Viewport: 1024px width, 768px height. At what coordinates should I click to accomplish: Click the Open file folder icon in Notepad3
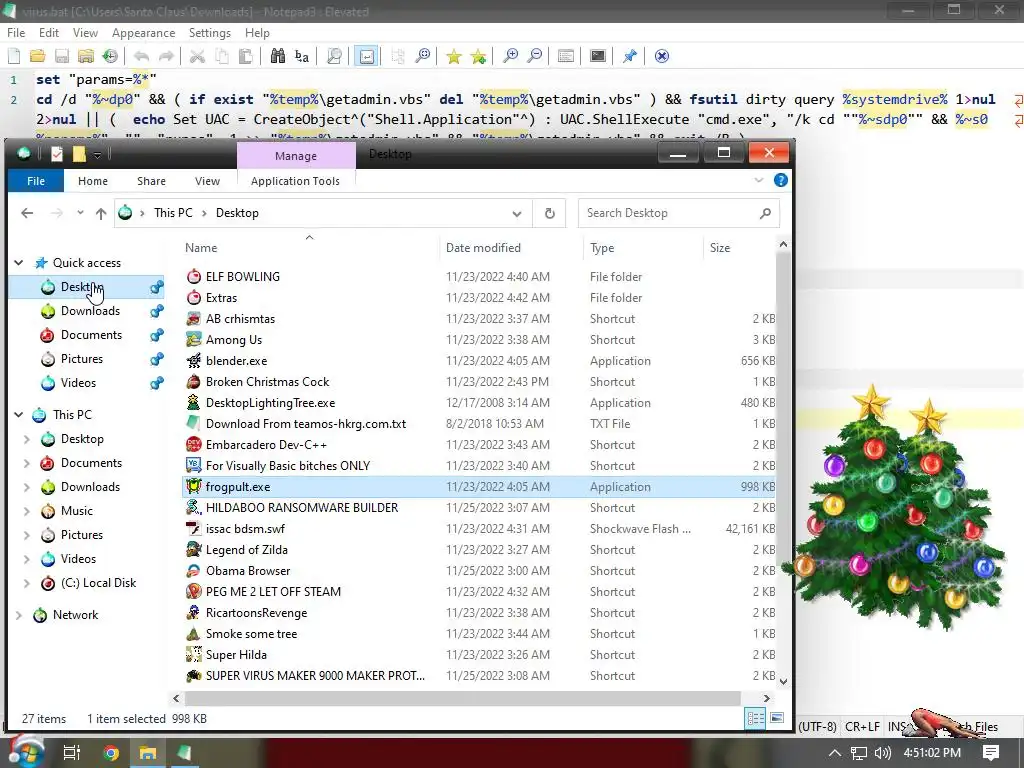tap(37, 56)
